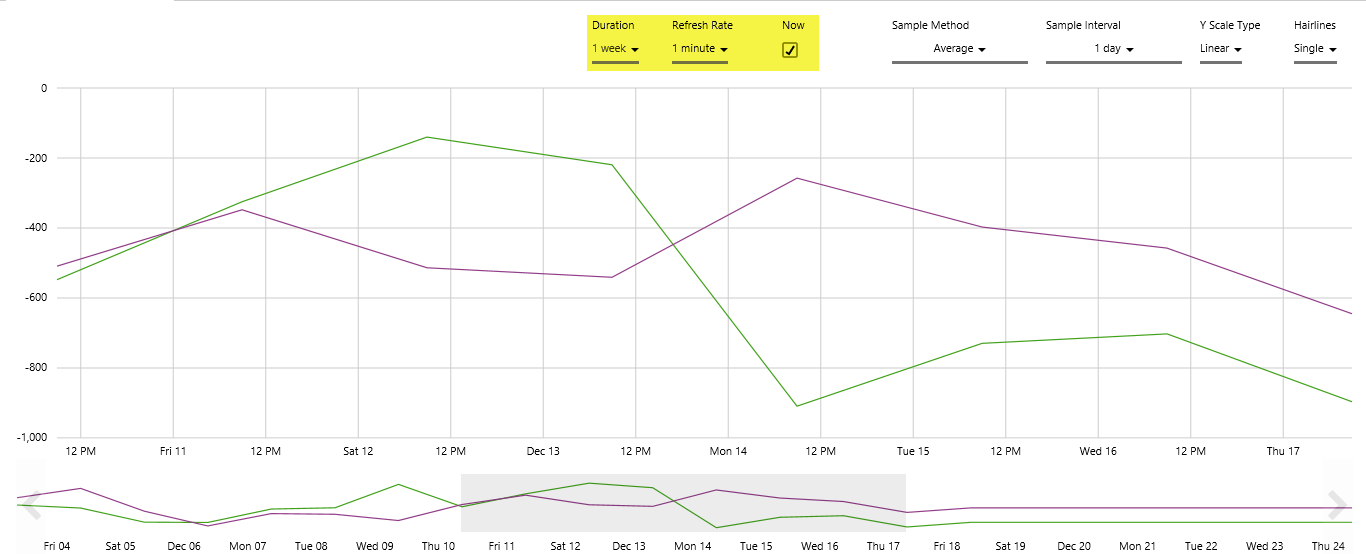Open Hairlines dropdown set to Single

pos(1315,49)
